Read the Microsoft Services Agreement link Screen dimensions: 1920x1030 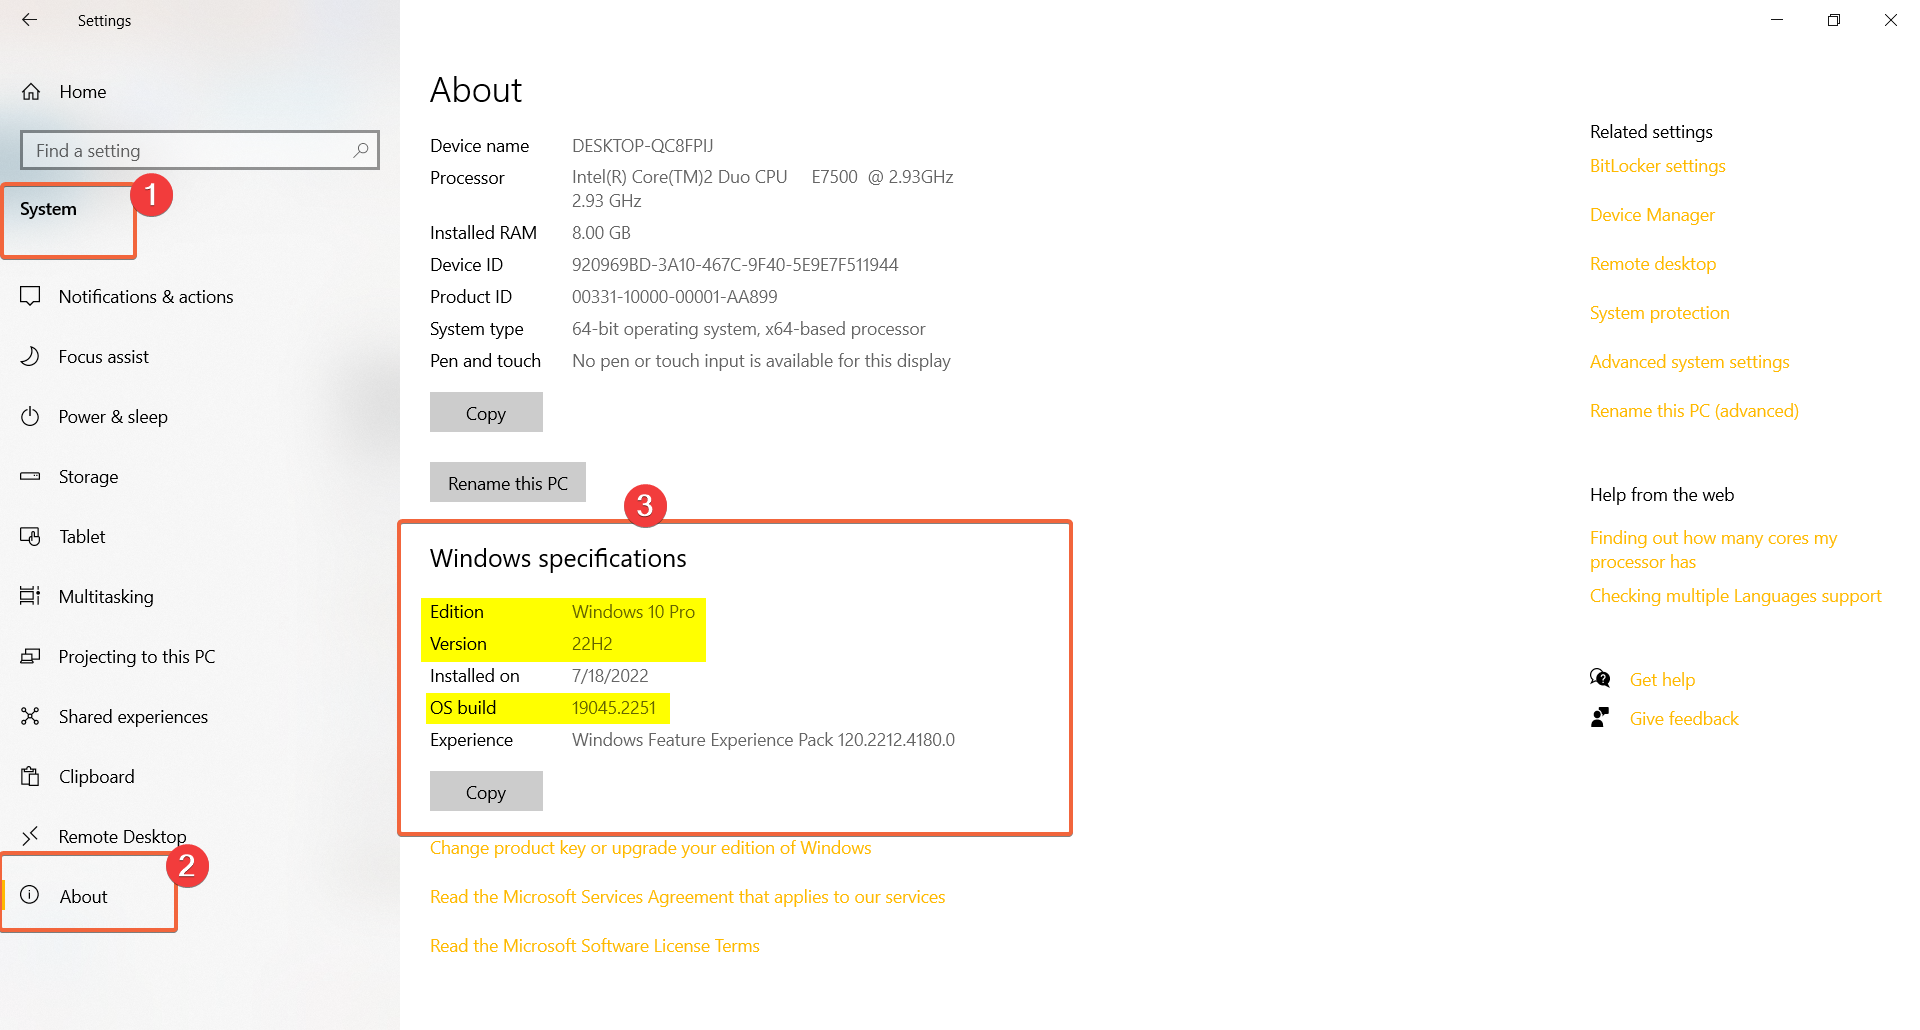pyautogui.click(x=688, y=897)
